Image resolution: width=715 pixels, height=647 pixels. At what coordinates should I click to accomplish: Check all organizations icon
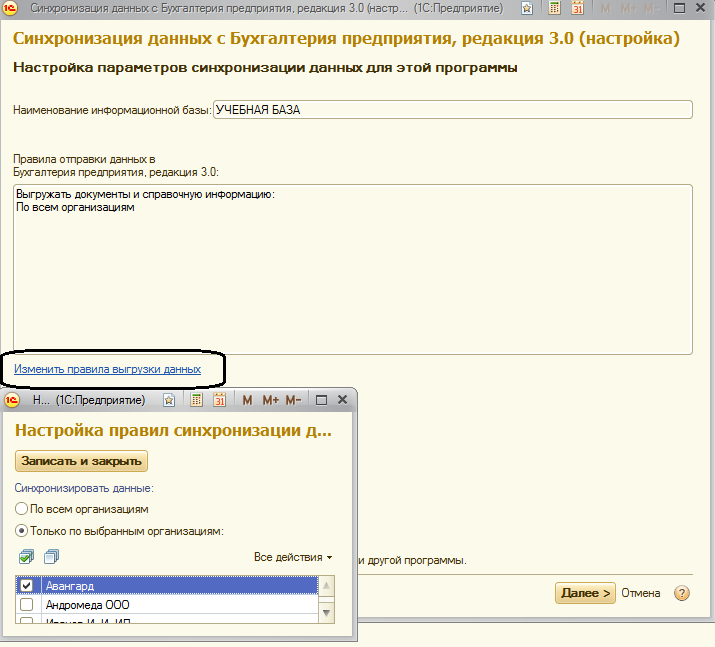pos(26,557)
